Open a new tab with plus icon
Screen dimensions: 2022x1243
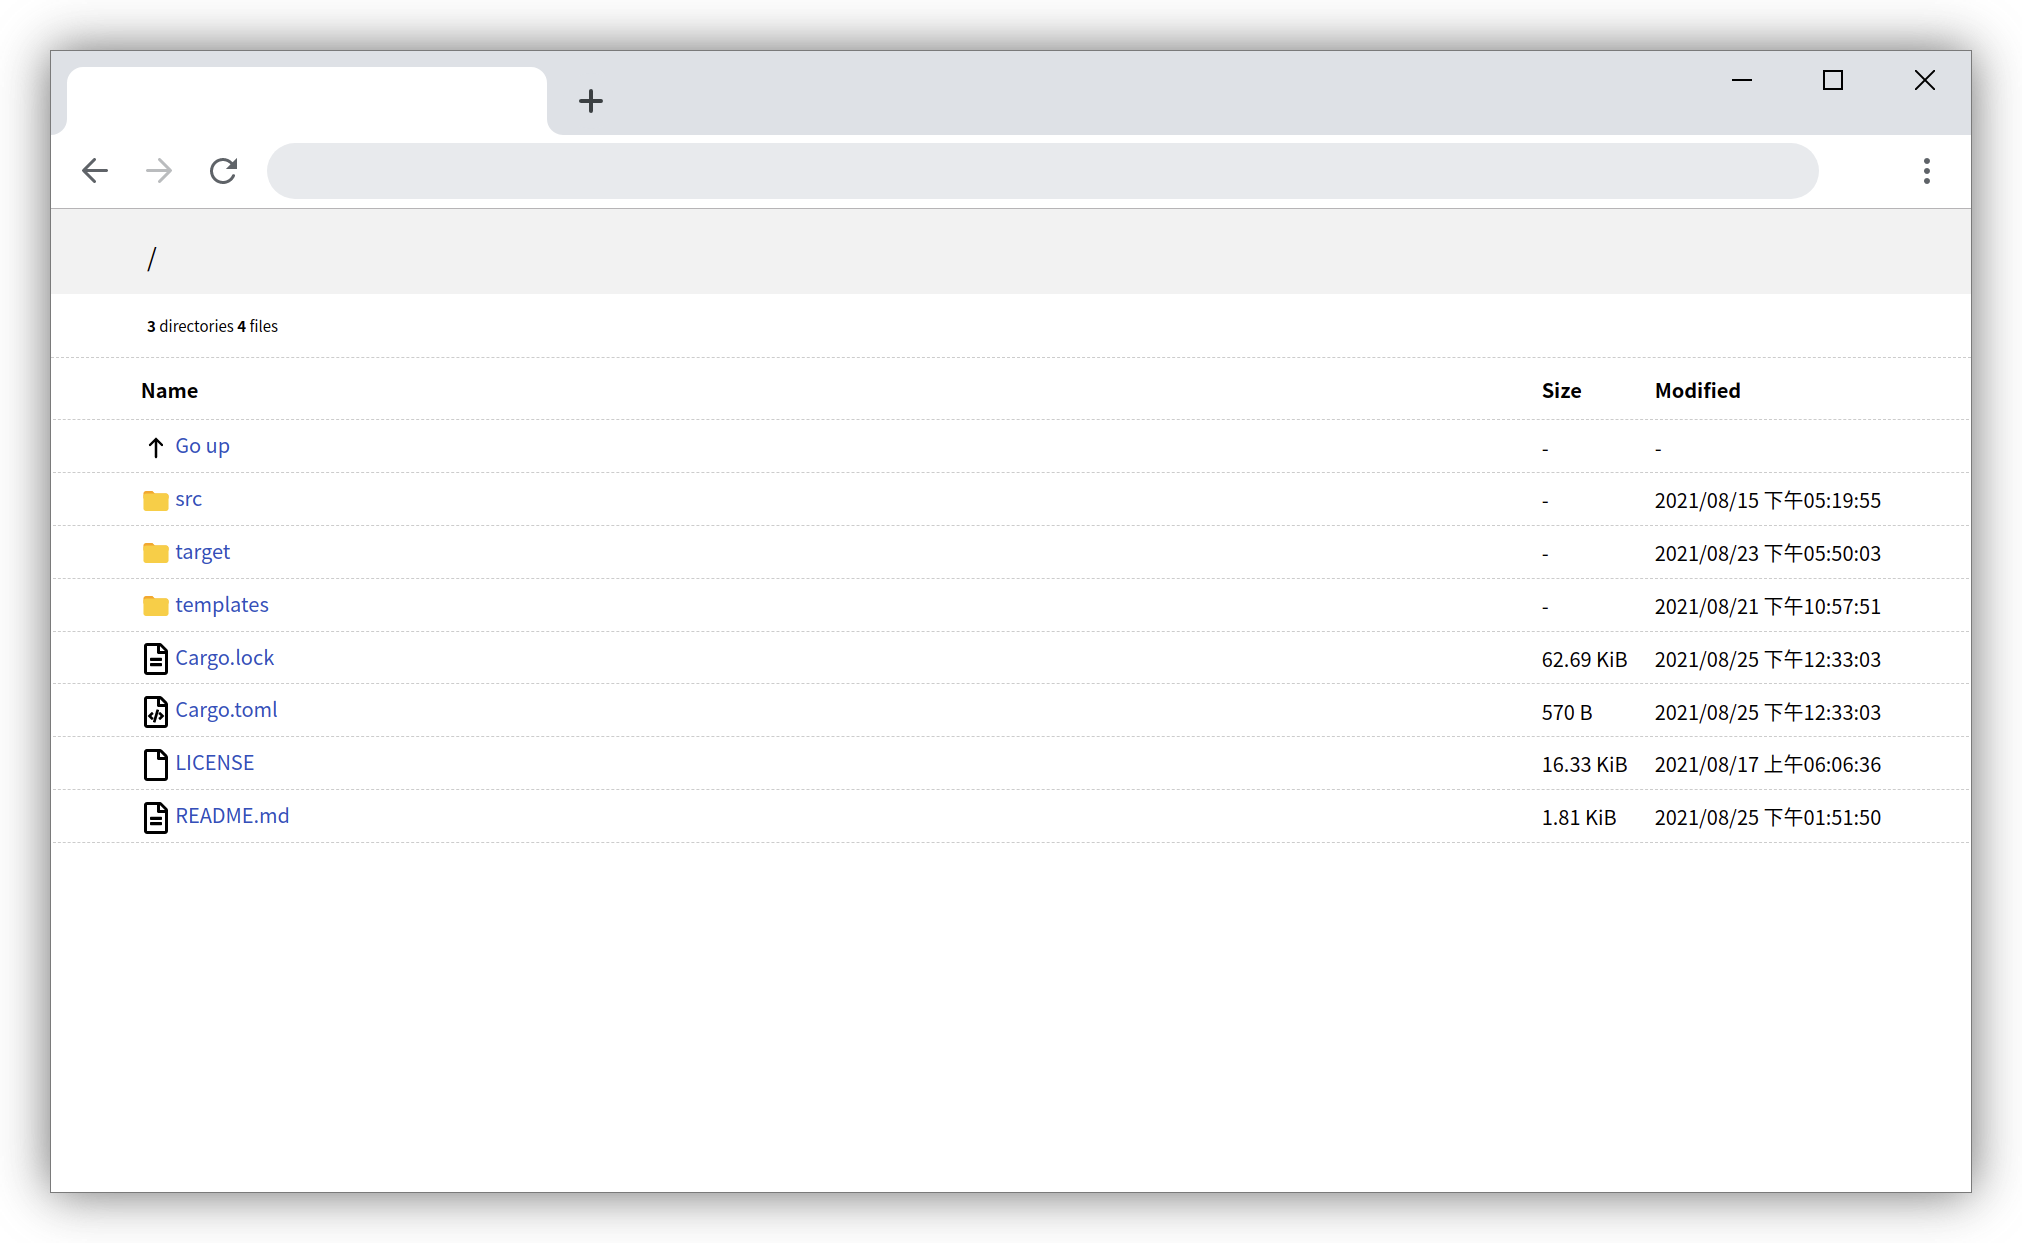tap(591, 101)
